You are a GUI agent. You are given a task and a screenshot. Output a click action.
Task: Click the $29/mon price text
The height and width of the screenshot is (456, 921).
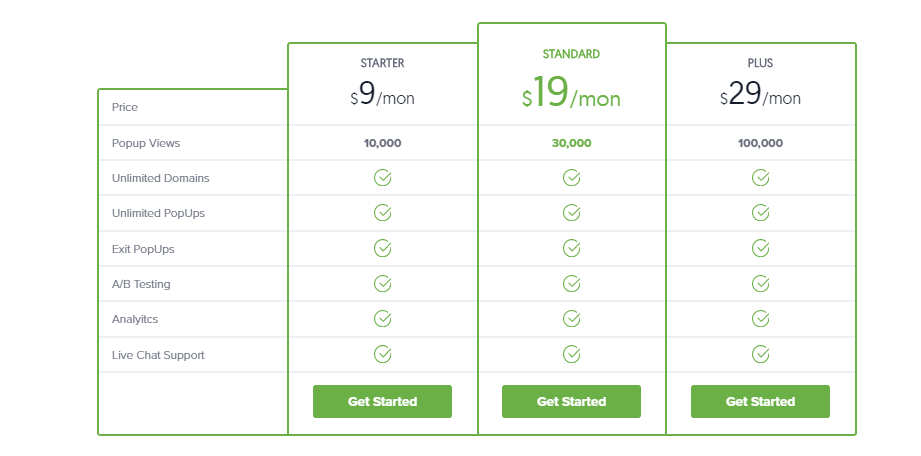[761, 94]
